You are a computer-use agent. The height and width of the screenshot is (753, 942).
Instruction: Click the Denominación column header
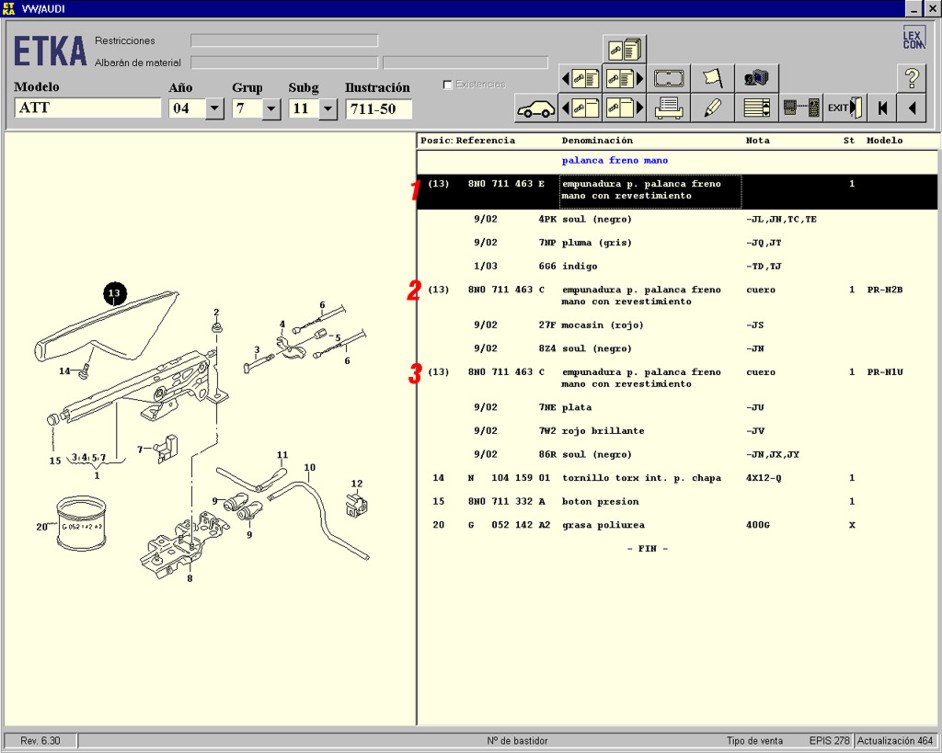click(597, 141)
